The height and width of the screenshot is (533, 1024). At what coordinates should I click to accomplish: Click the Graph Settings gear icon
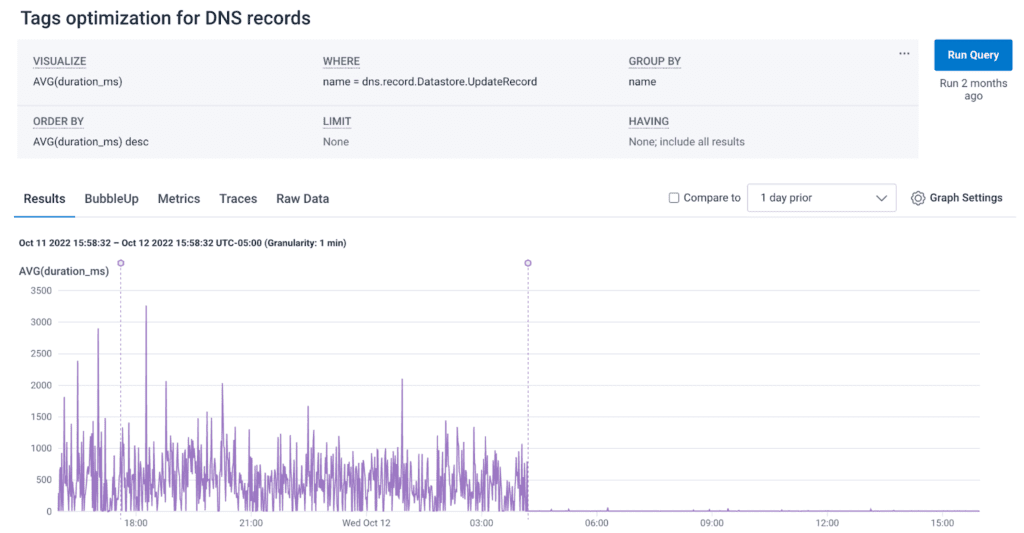[917, 198]
